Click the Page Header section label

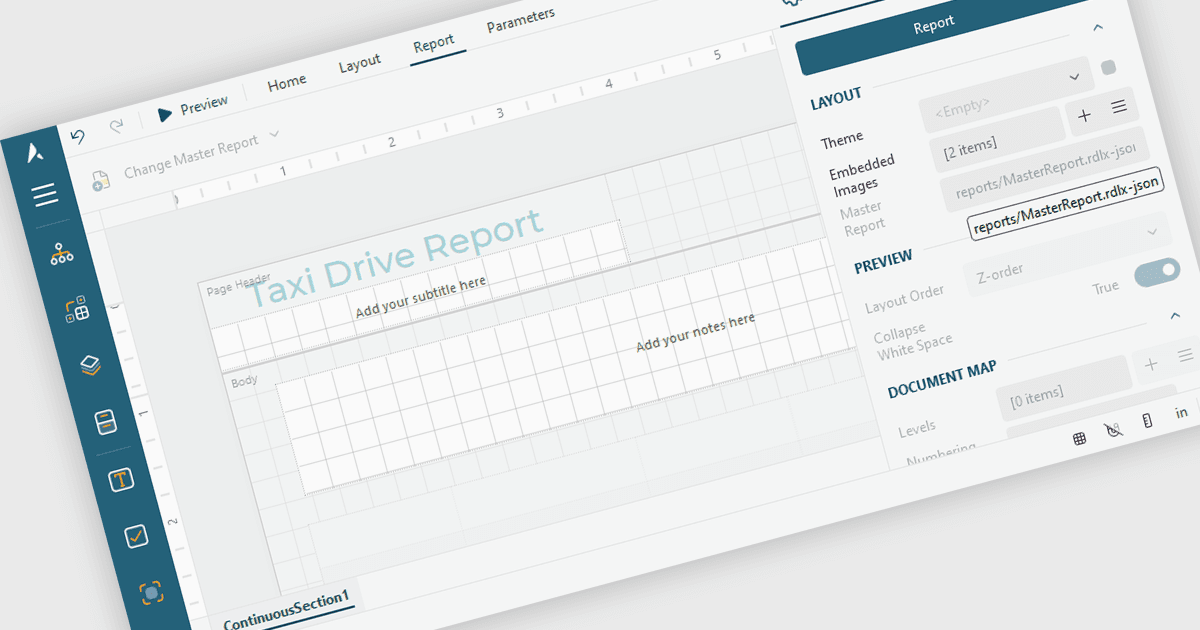(238, 286)
